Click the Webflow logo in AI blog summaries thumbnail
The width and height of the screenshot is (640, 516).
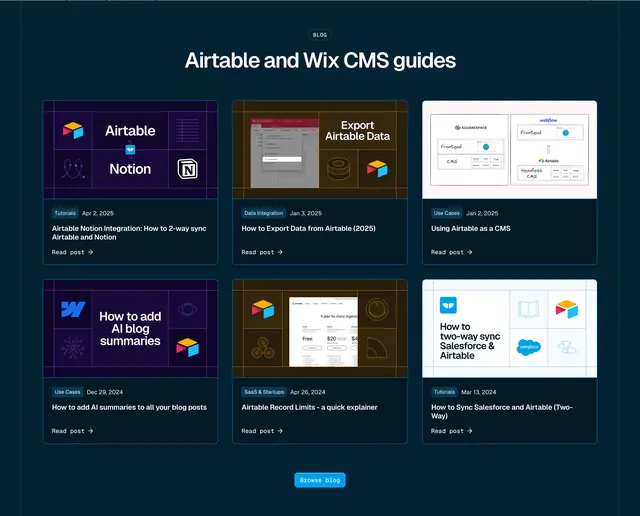coord(73,309)
